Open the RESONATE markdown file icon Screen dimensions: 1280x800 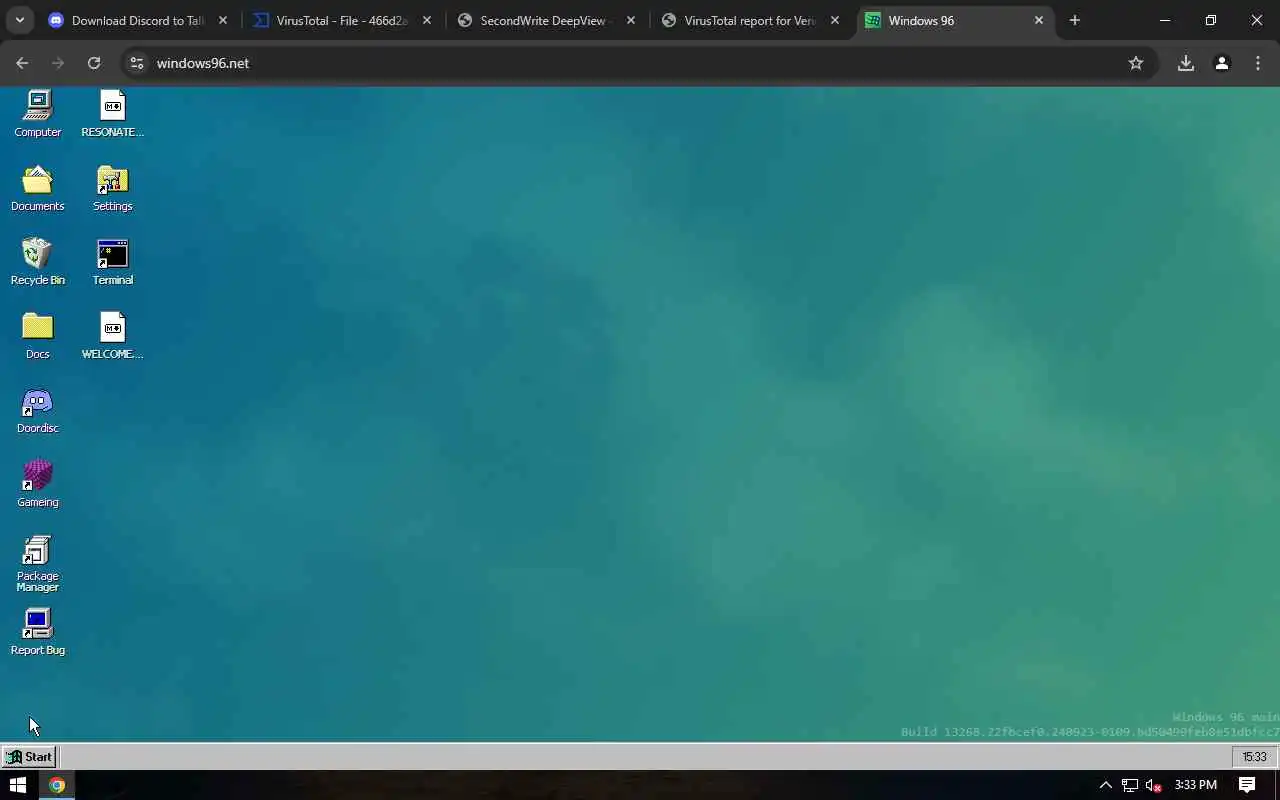[112, 113]
